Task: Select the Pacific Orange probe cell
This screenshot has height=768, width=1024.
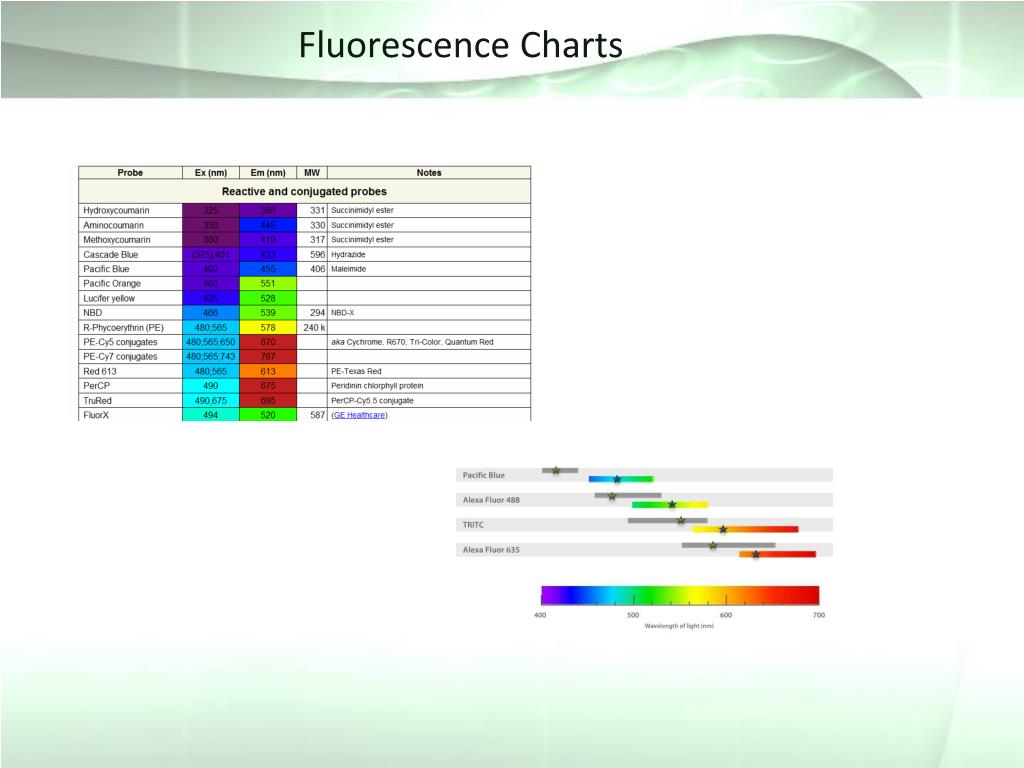Action: [130, 283]
